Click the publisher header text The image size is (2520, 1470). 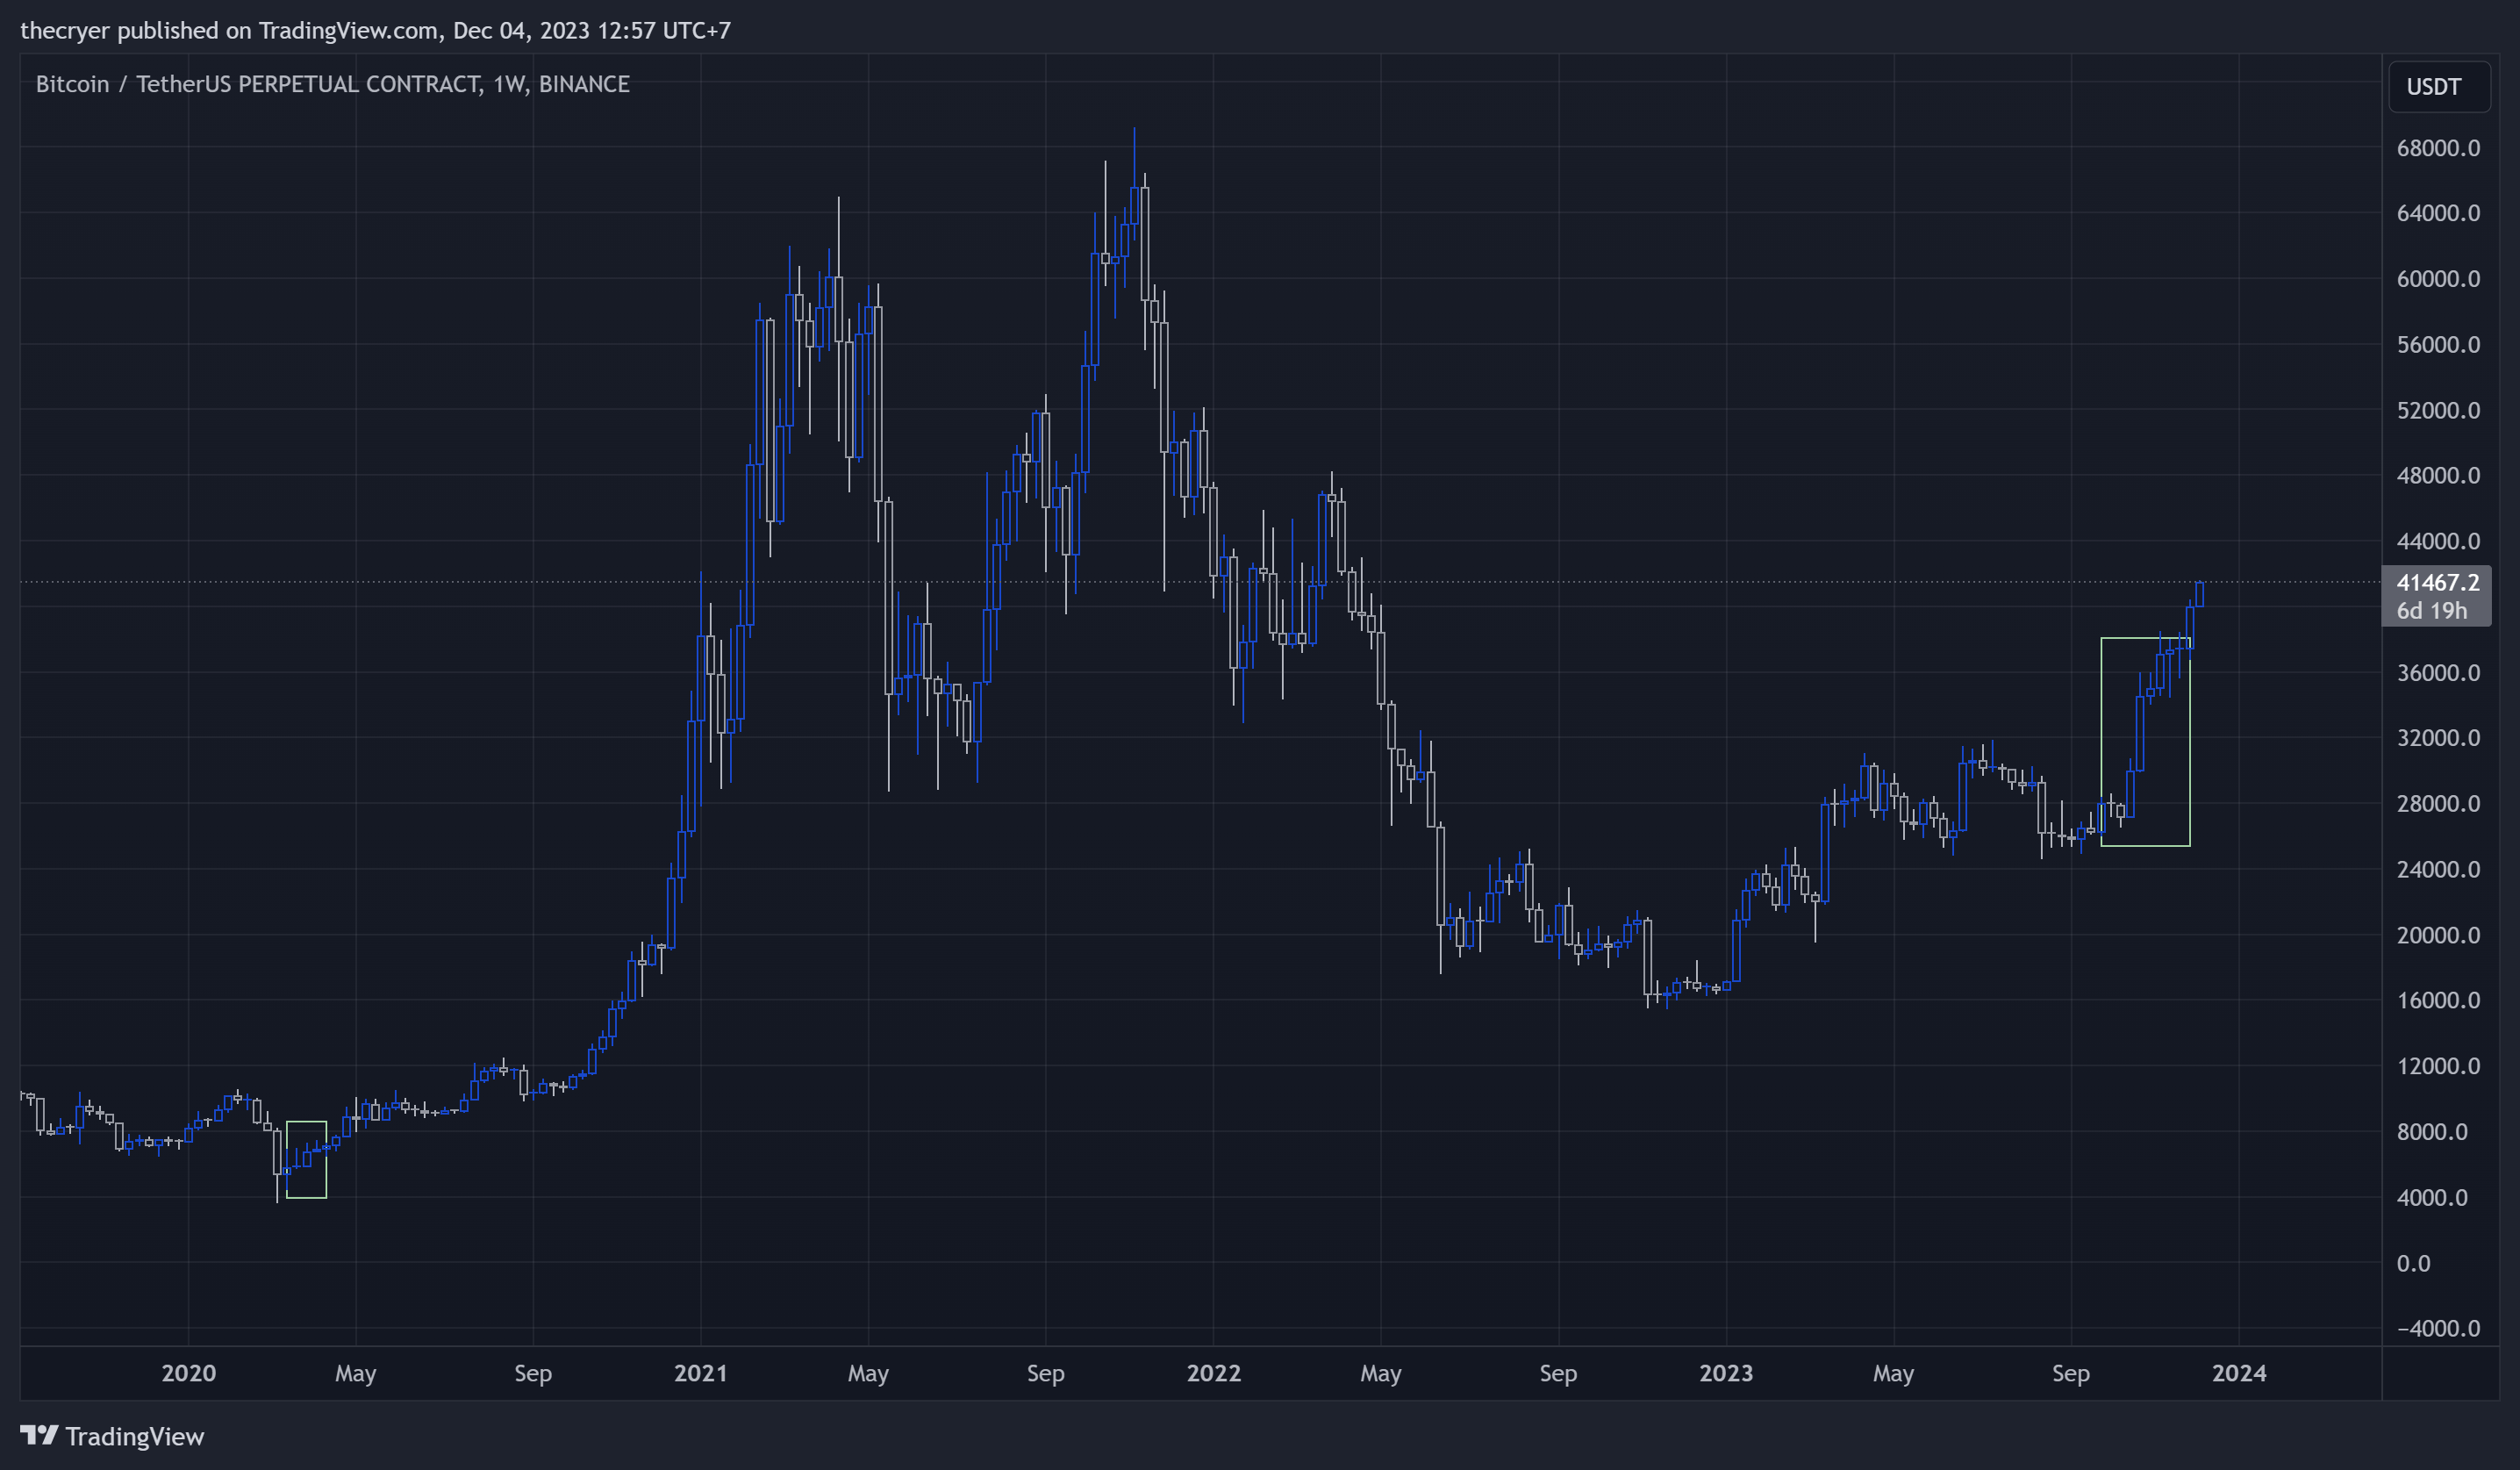(376, 30)
